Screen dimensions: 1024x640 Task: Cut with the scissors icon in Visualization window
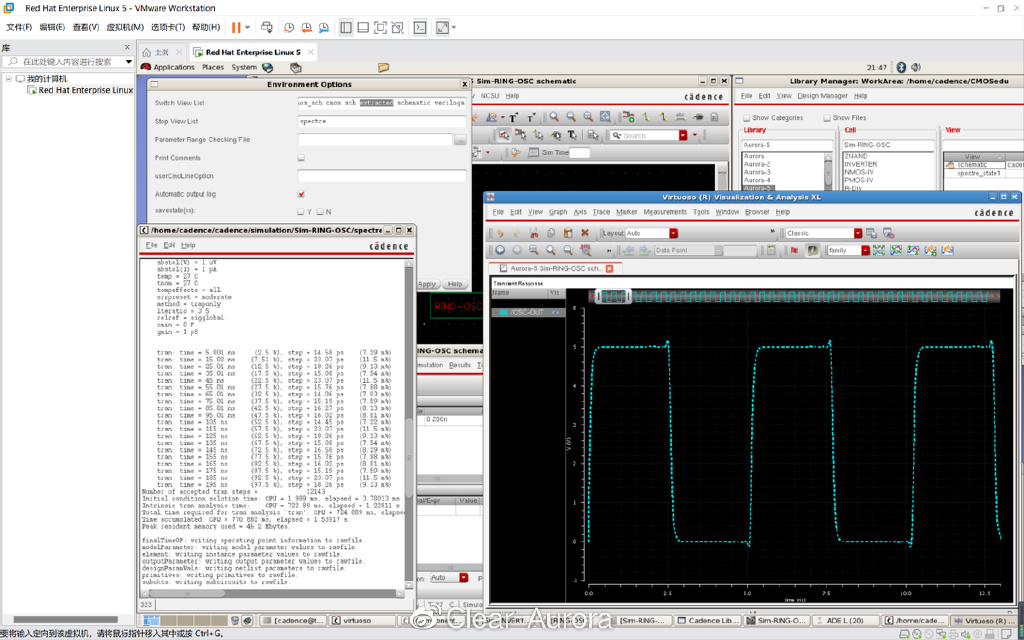pyautogui.click(x=534, y=233)
